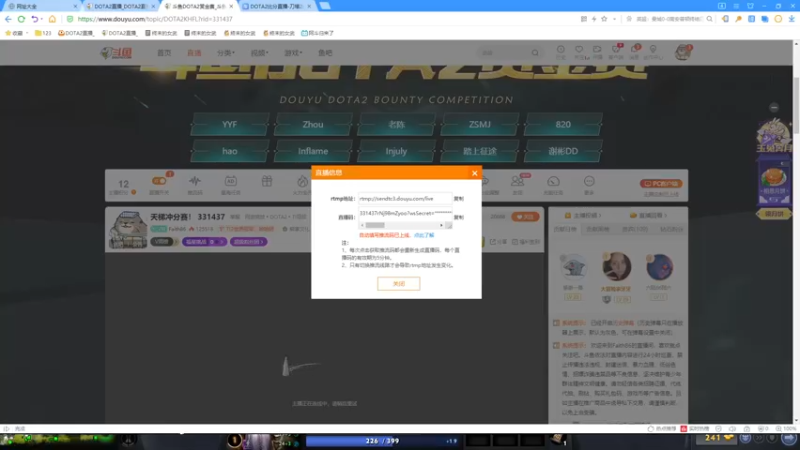This screenshot has height=450, width=800.
Task: Click right arrow of stream code scrollbar
Action: (x=441, y=225)
